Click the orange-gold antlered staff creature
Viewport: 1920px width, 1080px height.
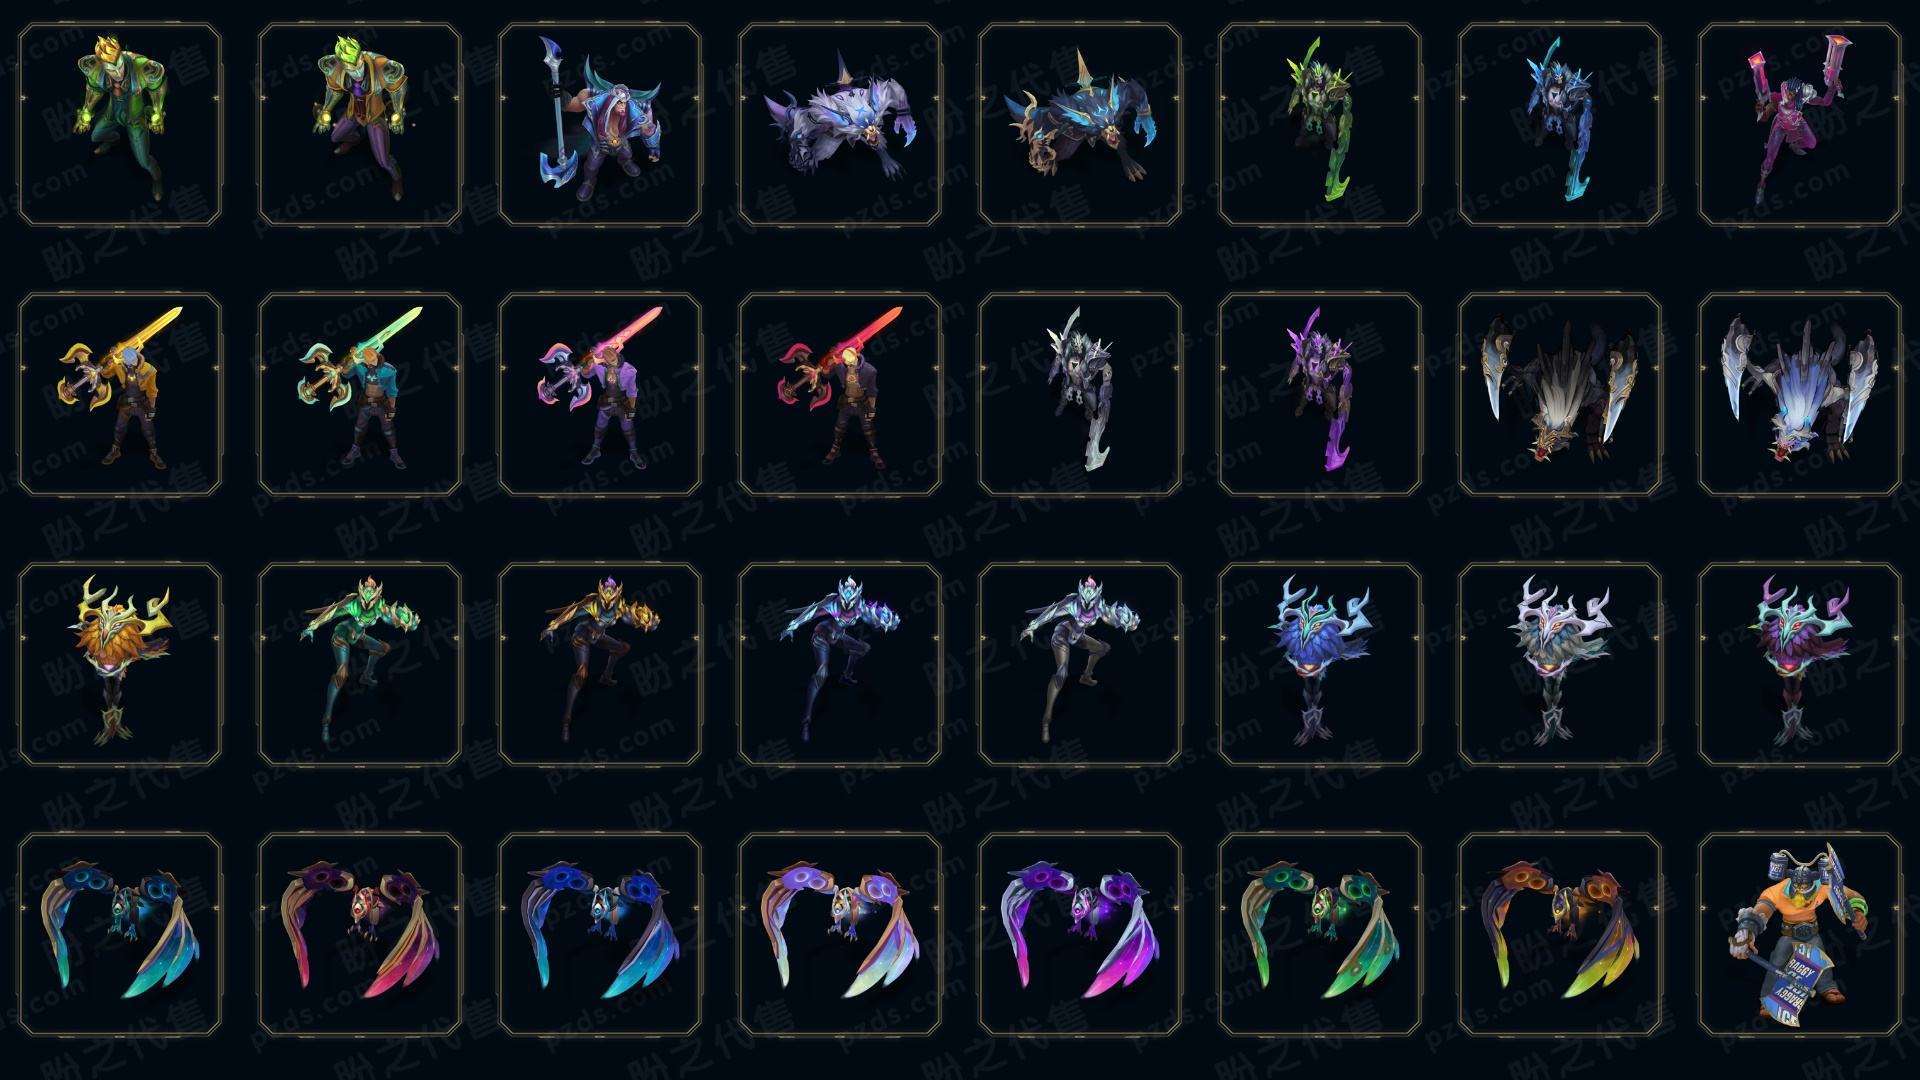120,664
